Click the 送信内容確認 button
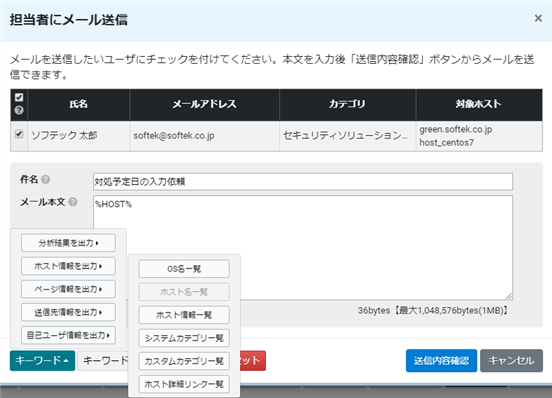552x398 pixels. click(441, 360)
